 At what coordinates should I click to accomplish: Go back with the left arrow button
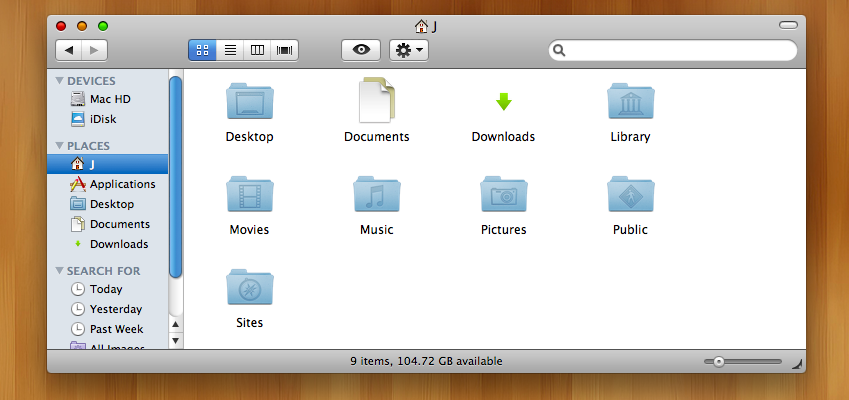pos(68,50)
